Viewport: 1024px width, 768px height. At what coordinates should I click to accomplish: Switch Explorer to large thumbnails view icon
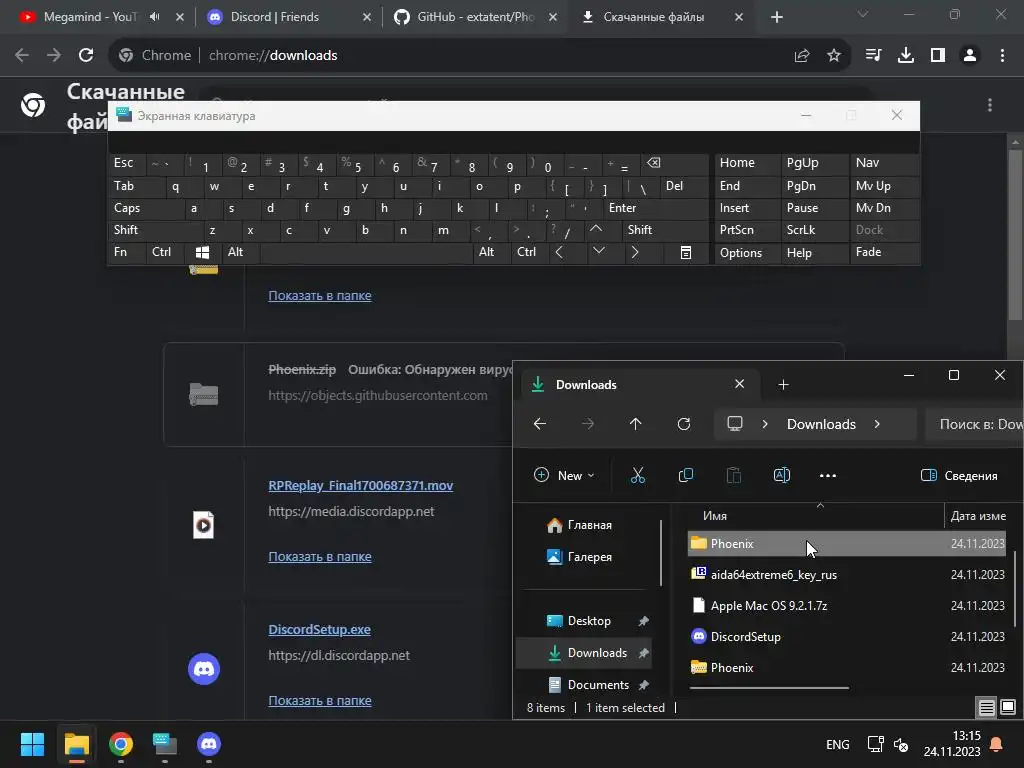(x=1008, y=707)
